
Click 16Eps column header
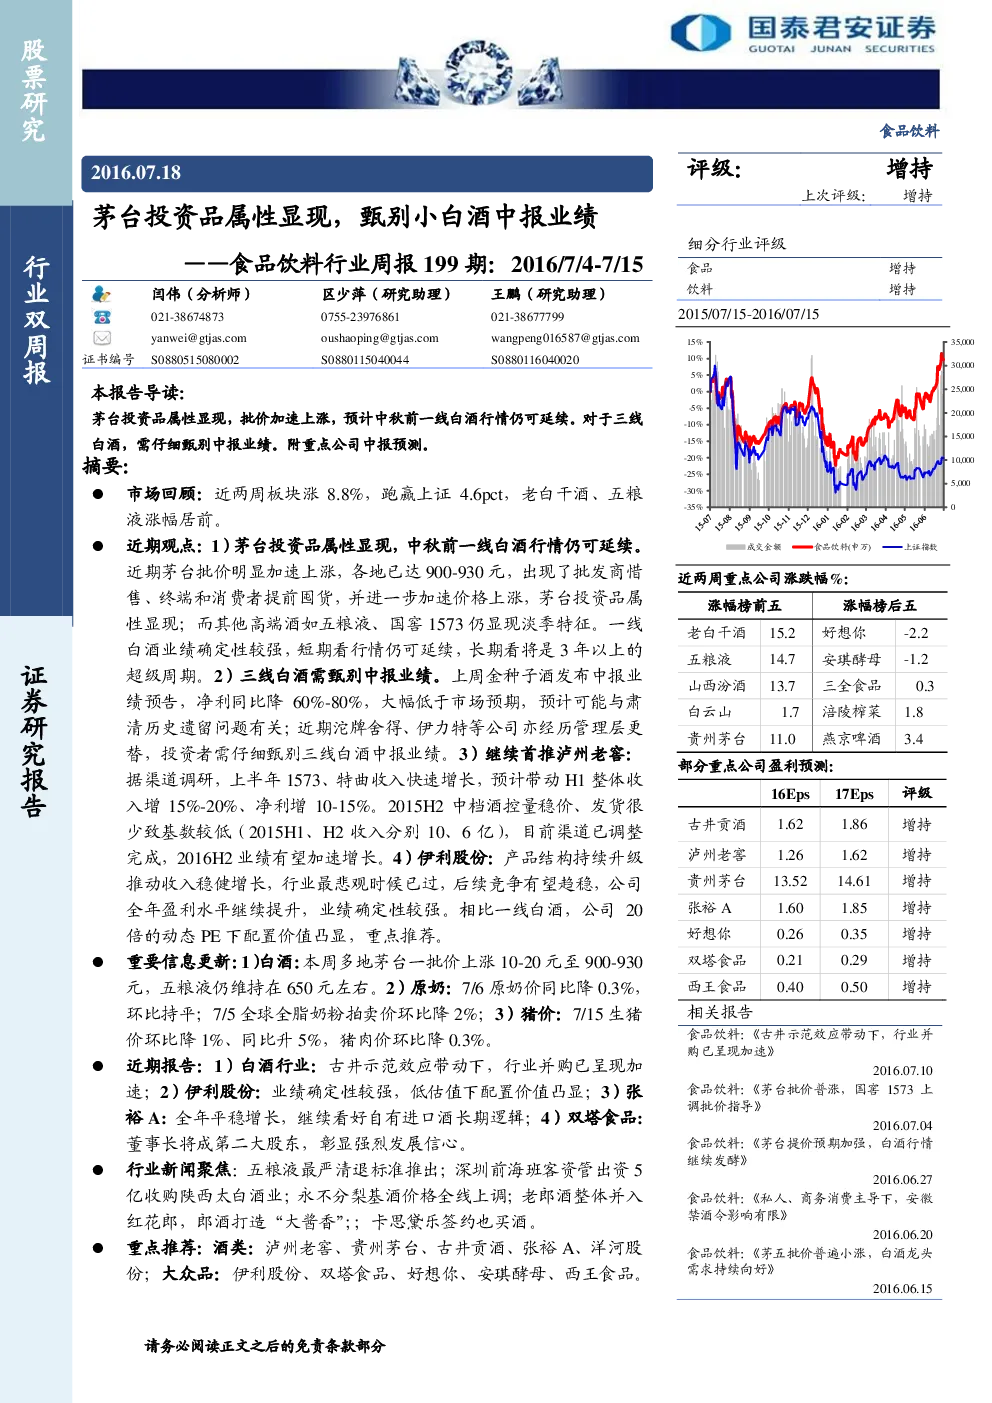pos(790,794)
